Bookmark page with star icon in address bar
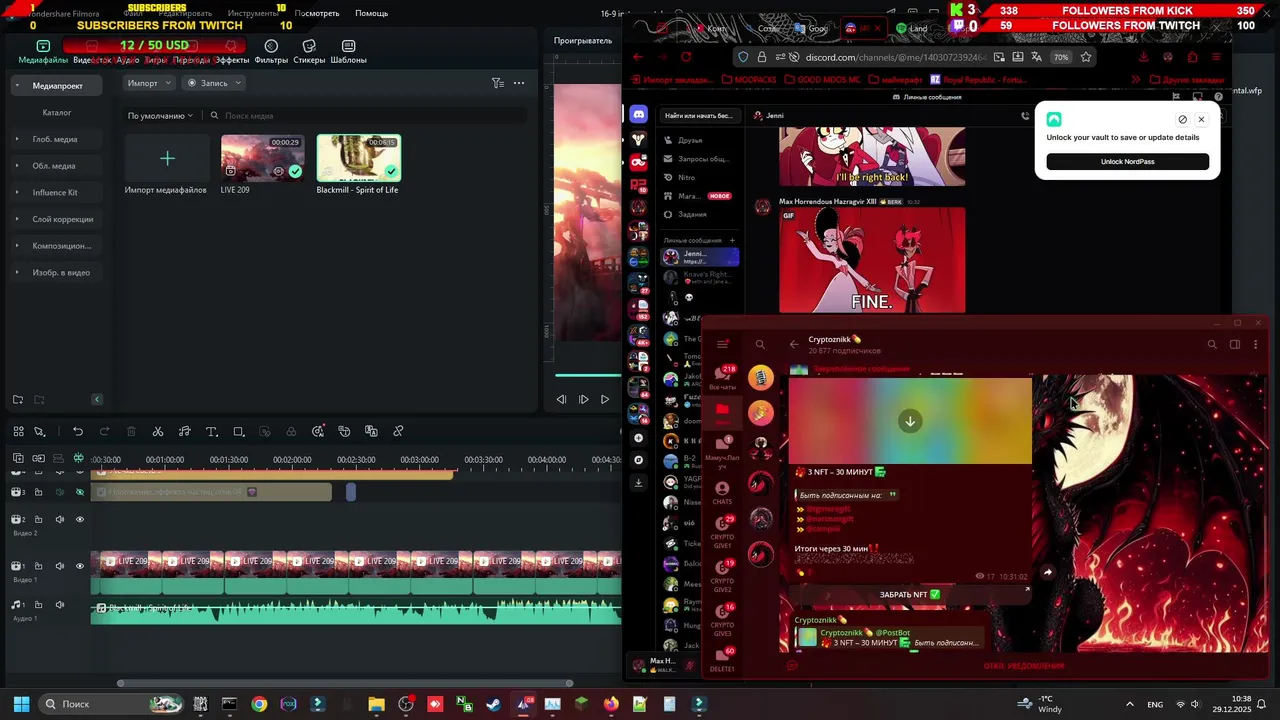This screenshot has width=1280, height=720. 1086,57
